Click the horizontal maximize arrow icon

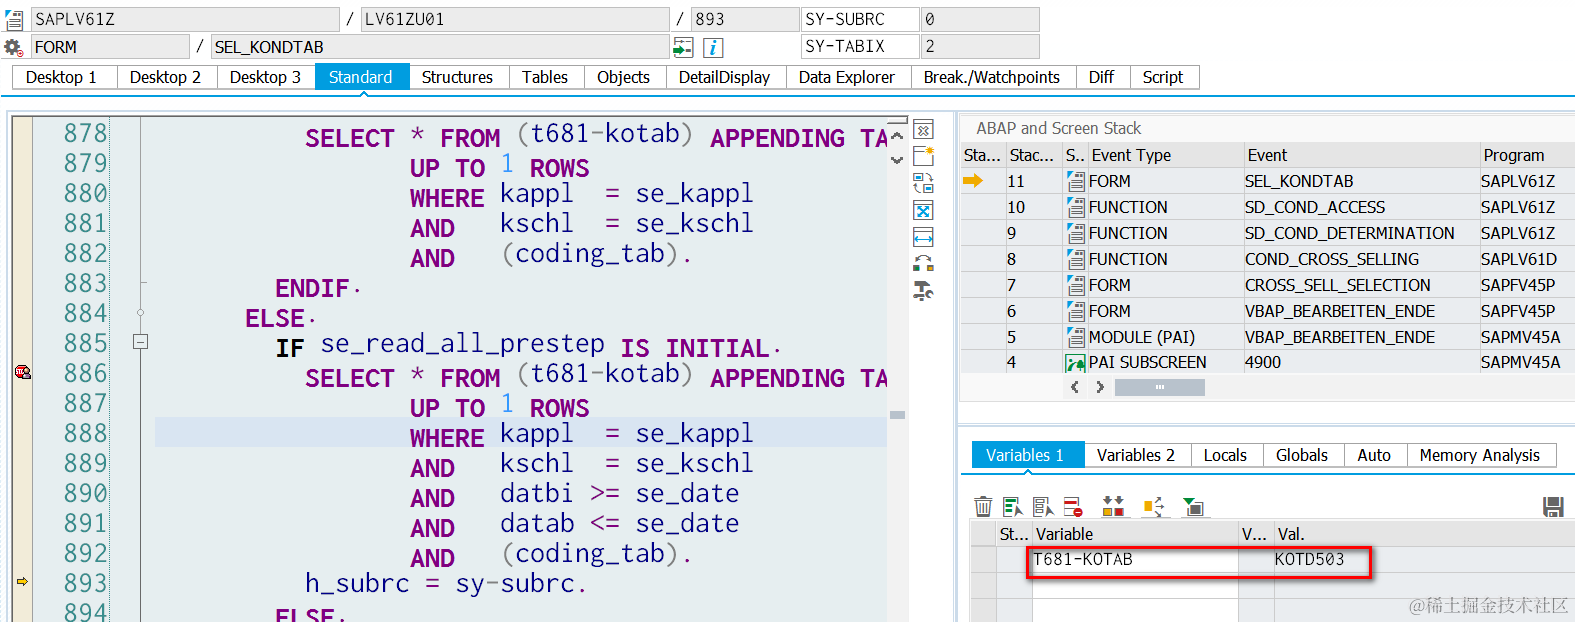pyautogui.click(x=924, y=237)
